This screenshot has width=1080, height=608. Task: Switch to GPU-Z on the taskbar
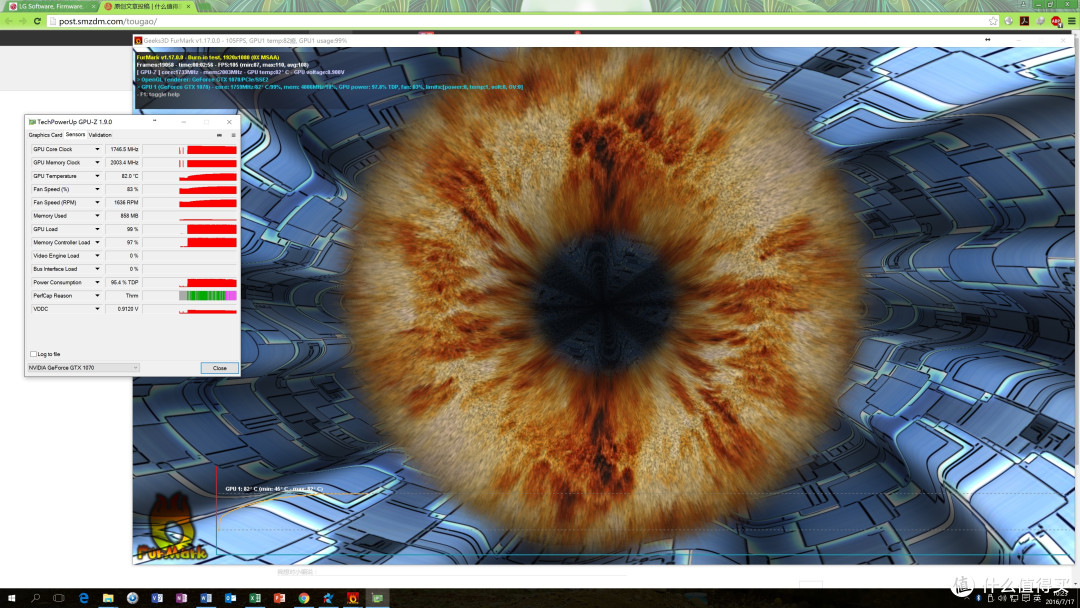[377, 598]
